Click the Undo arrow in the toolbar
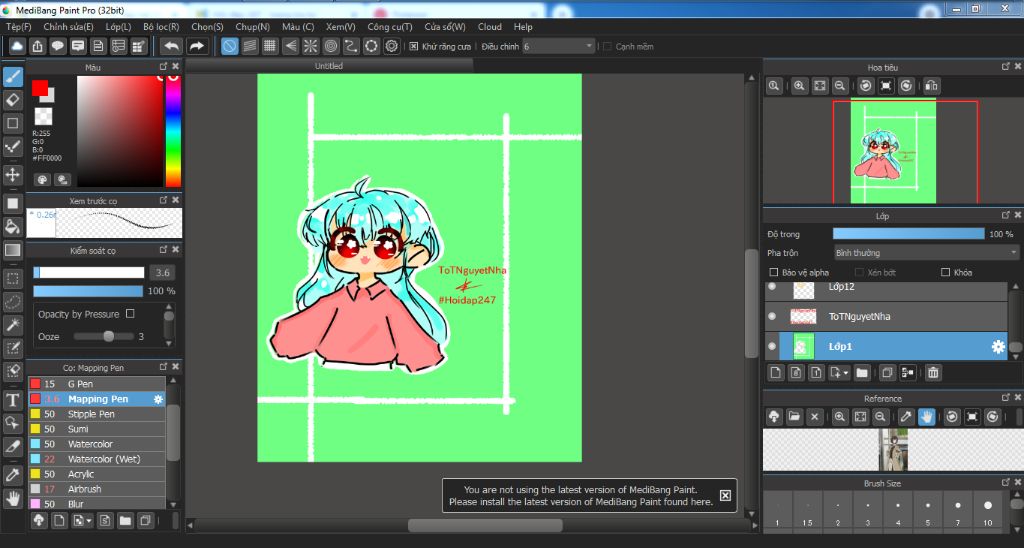1024x548 pixels. coord(172,46)
